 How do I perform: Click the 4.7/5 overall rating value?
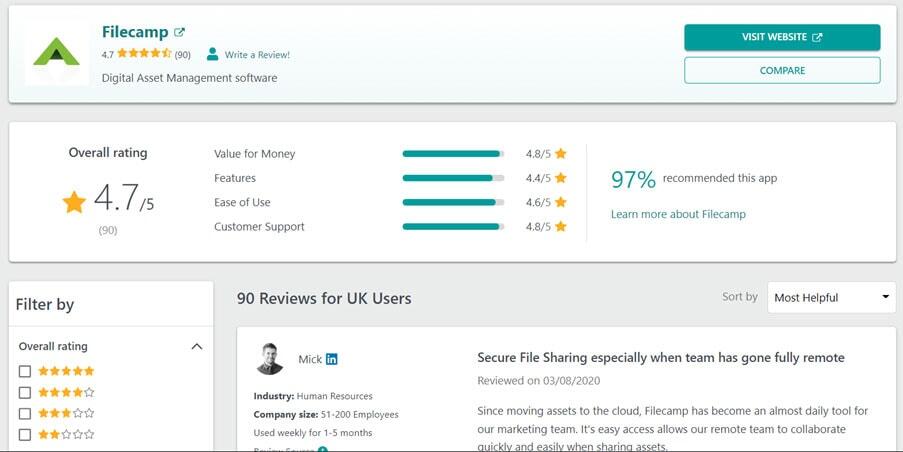124,198
